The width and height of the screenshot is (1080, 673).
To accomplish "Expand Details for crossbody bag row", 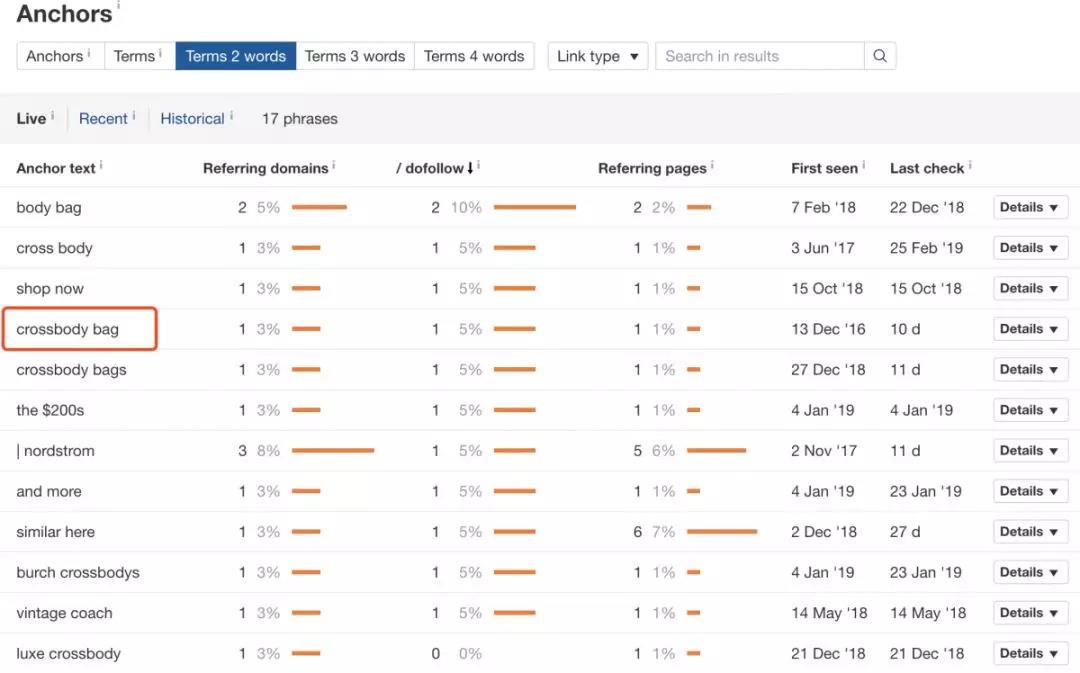I will (x=1029, y=329).
